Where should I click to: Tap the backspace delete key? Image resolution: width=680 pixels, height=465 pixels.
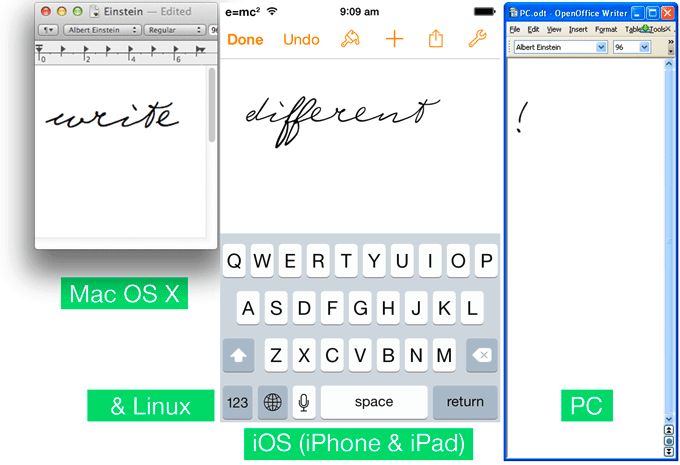pyautogui.click(x=482, y=355)
